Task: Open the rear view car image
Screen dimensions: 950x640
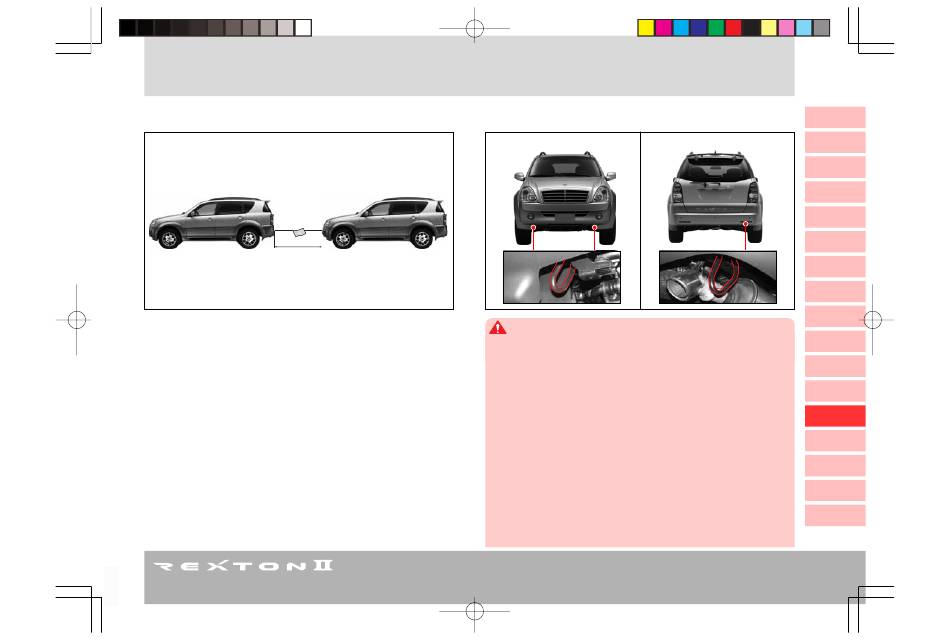Action: point(715,198)
